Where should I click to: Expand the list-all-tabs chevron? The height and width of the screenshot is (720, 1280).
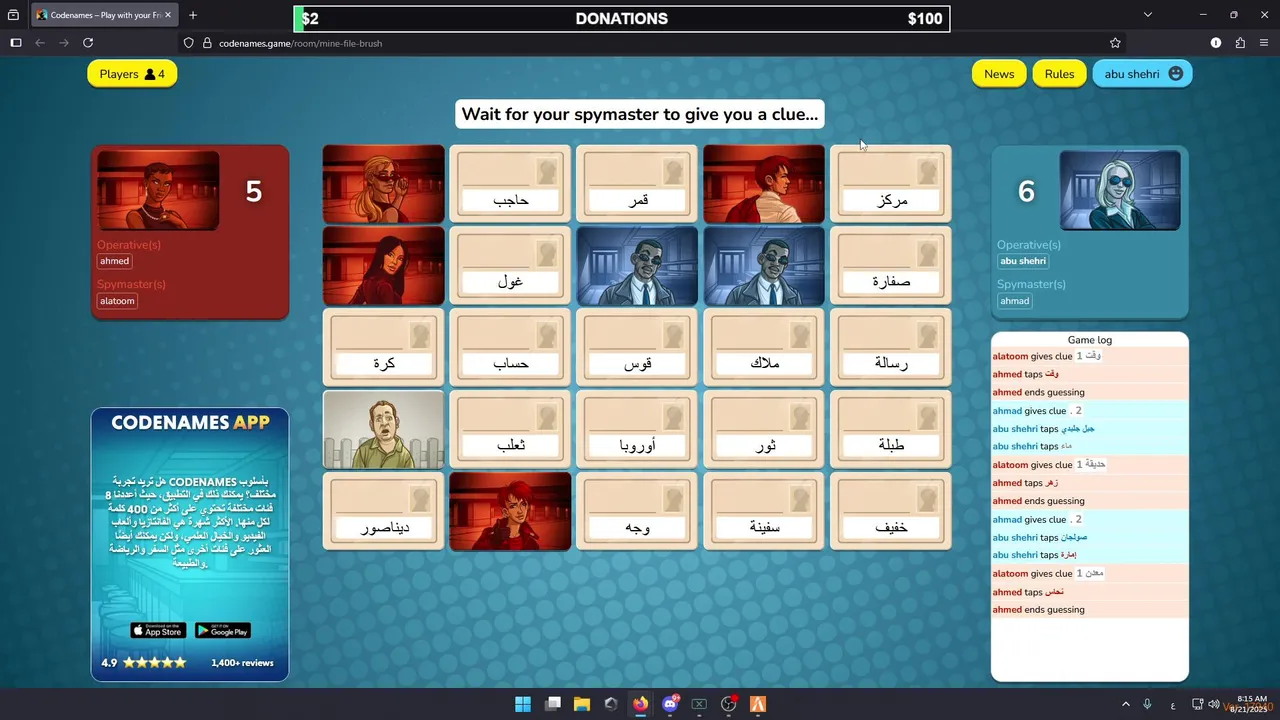(1148, 15)
